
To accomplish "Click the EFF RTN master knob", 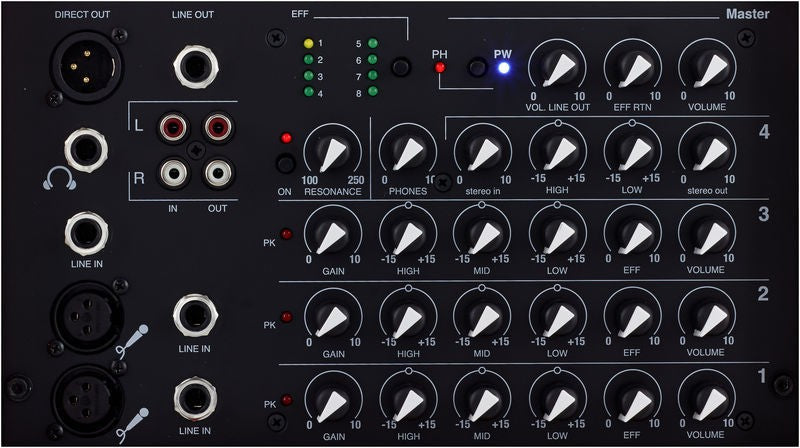I will click(x=633, y=68).
